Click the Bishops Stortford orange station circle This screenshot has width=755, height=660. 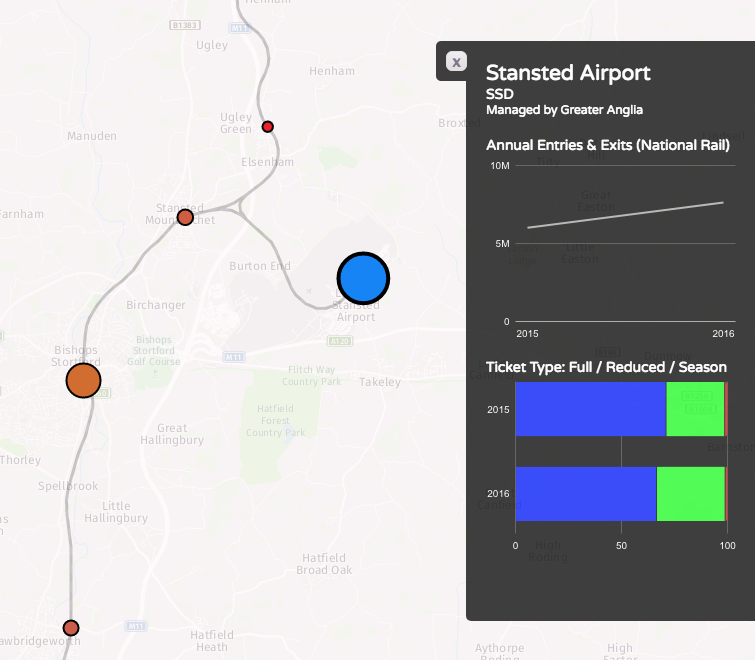point(83,380)
